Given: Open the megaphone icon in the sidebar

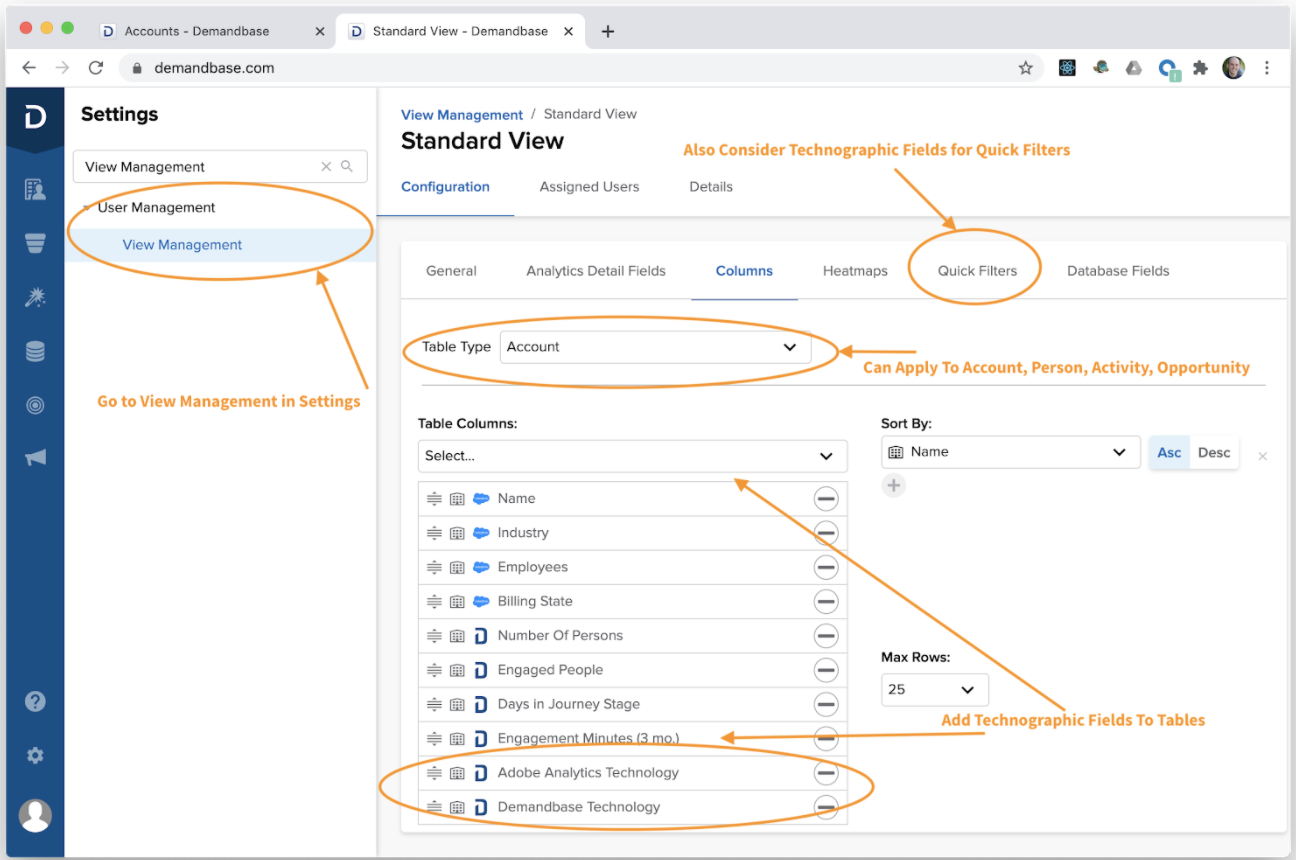Looking at the screenshot, I should (x=35, y=458).
